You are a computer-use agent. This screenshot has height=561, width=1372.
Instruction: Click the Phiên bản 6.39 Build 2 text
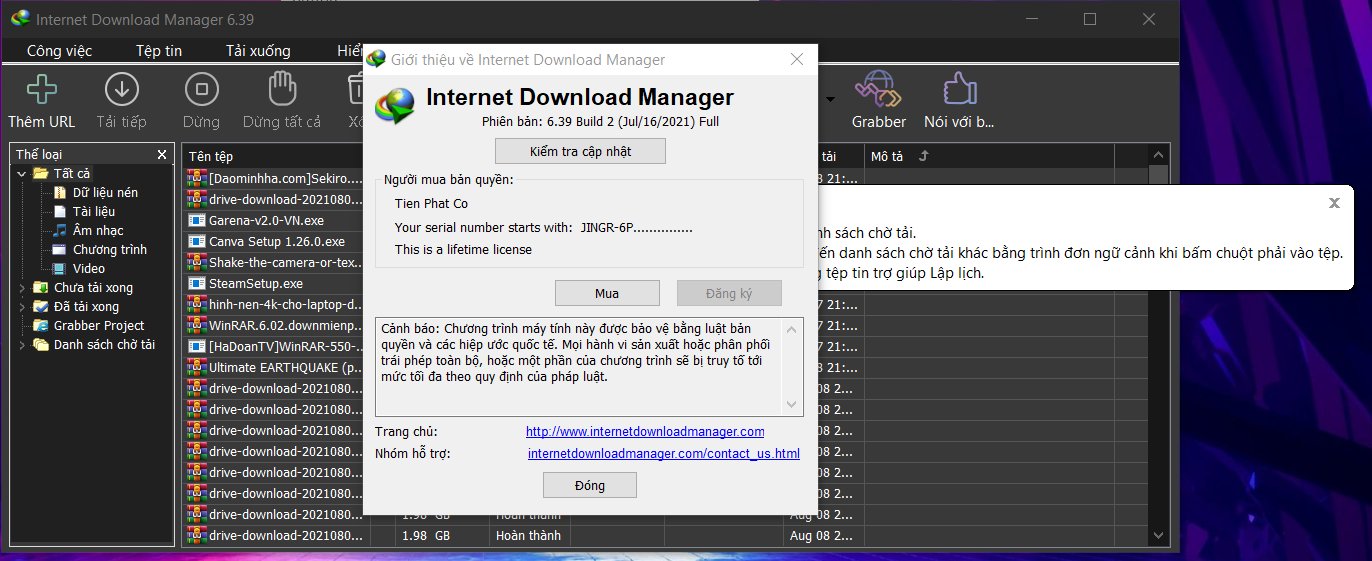[600, 122]
